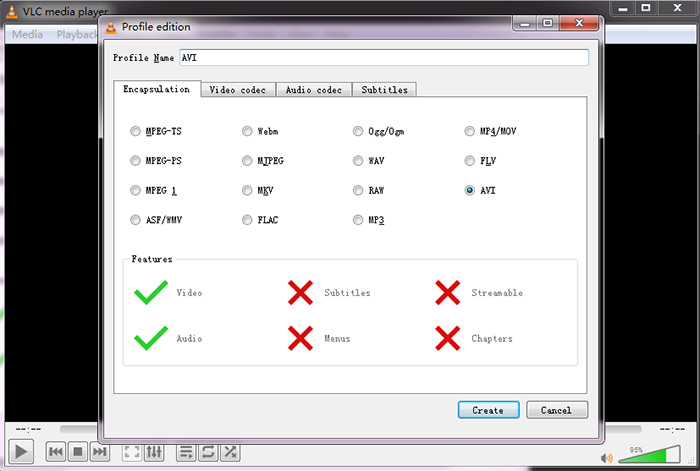Click the green Video checkmark icon
The image size is (700, 471).
point(151,292)
